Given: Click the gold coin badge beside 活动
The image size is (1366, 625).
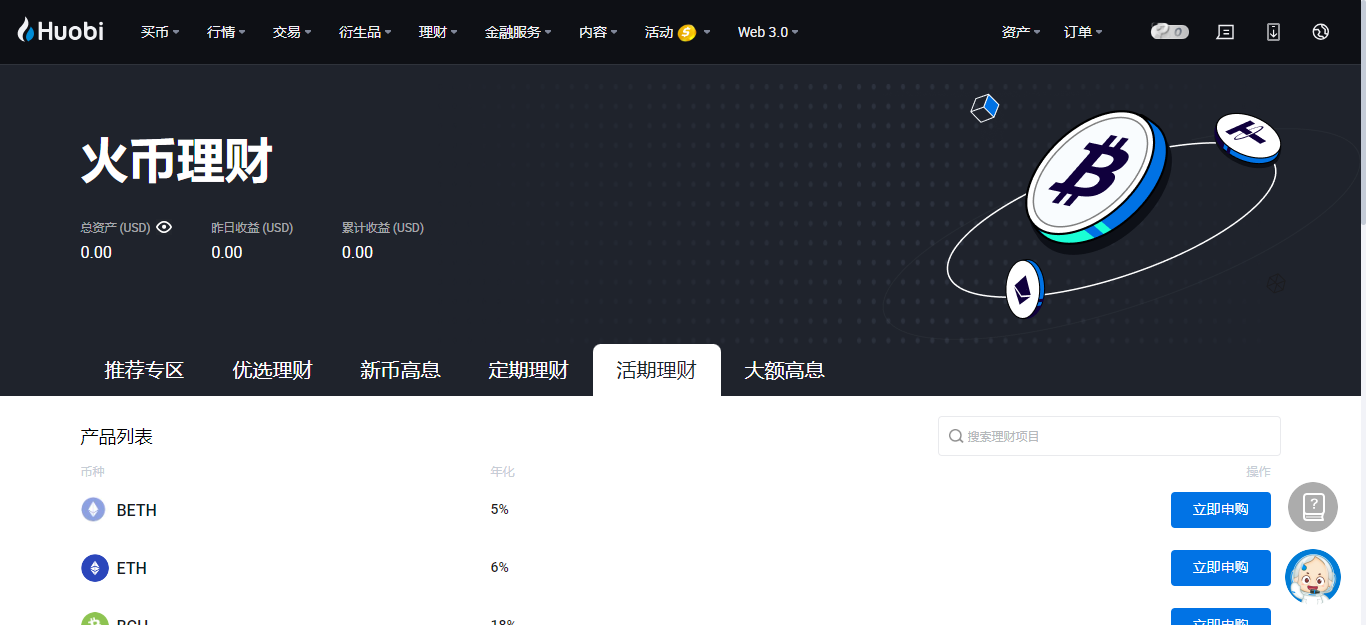Looking at the screenshot, I should click(686, 32).
